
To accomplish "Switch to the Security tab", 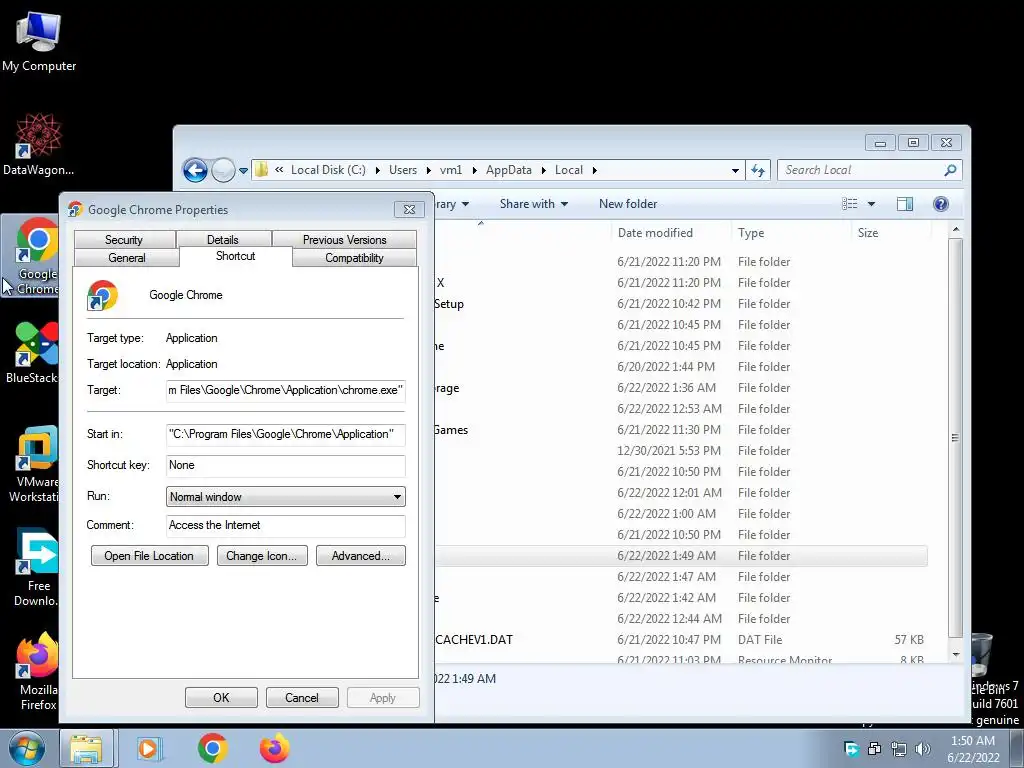I will point(124,240).
